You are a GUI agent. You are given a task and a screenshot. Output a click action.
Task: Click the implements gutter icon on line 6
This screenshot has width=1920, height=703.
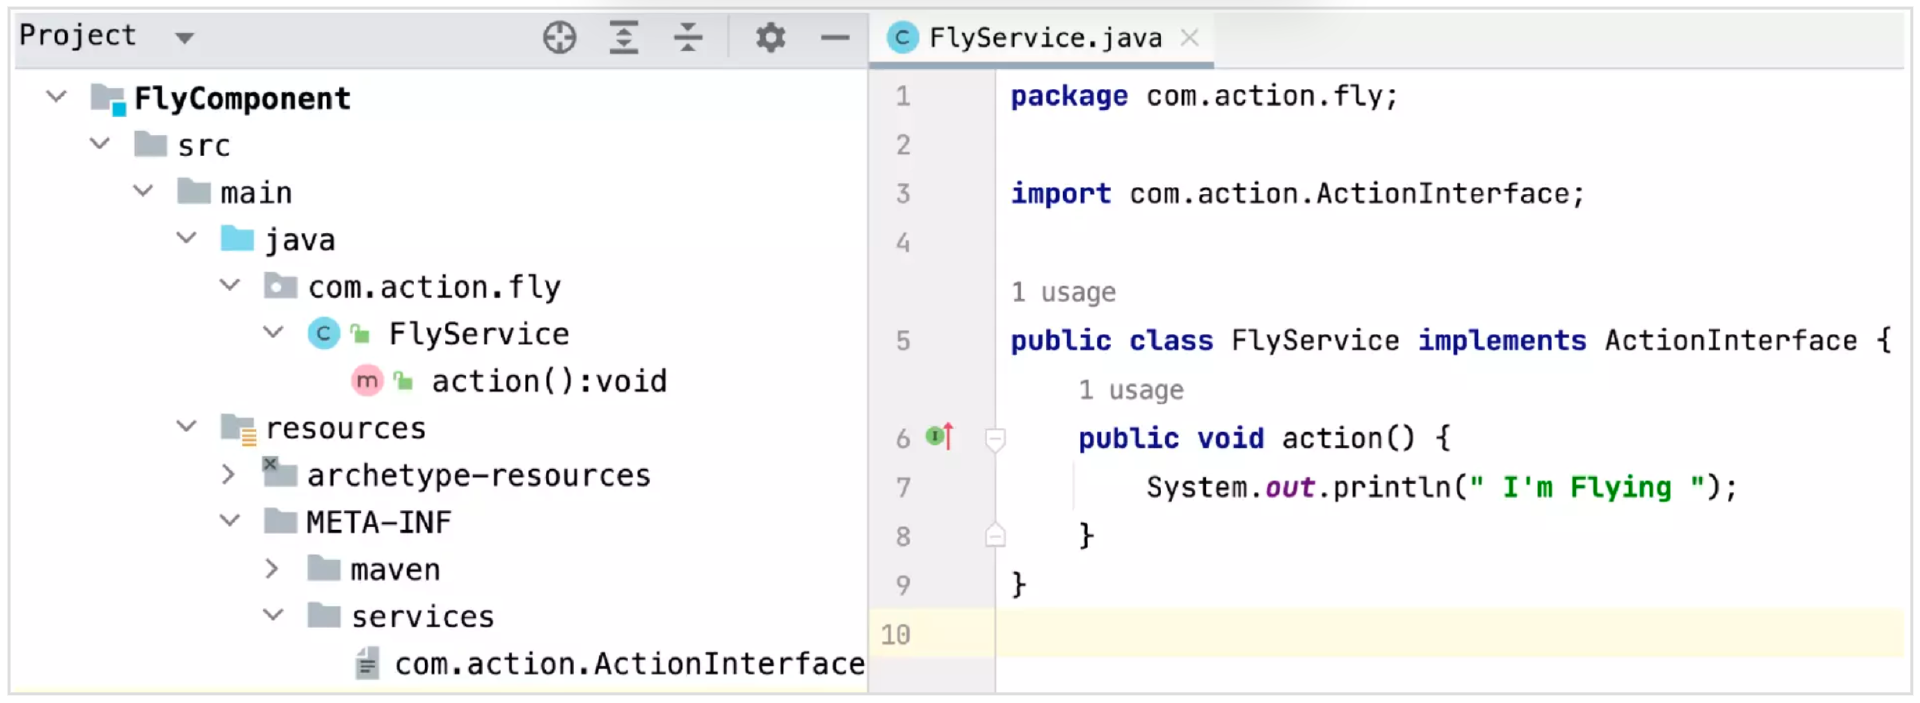pos(939,436)
